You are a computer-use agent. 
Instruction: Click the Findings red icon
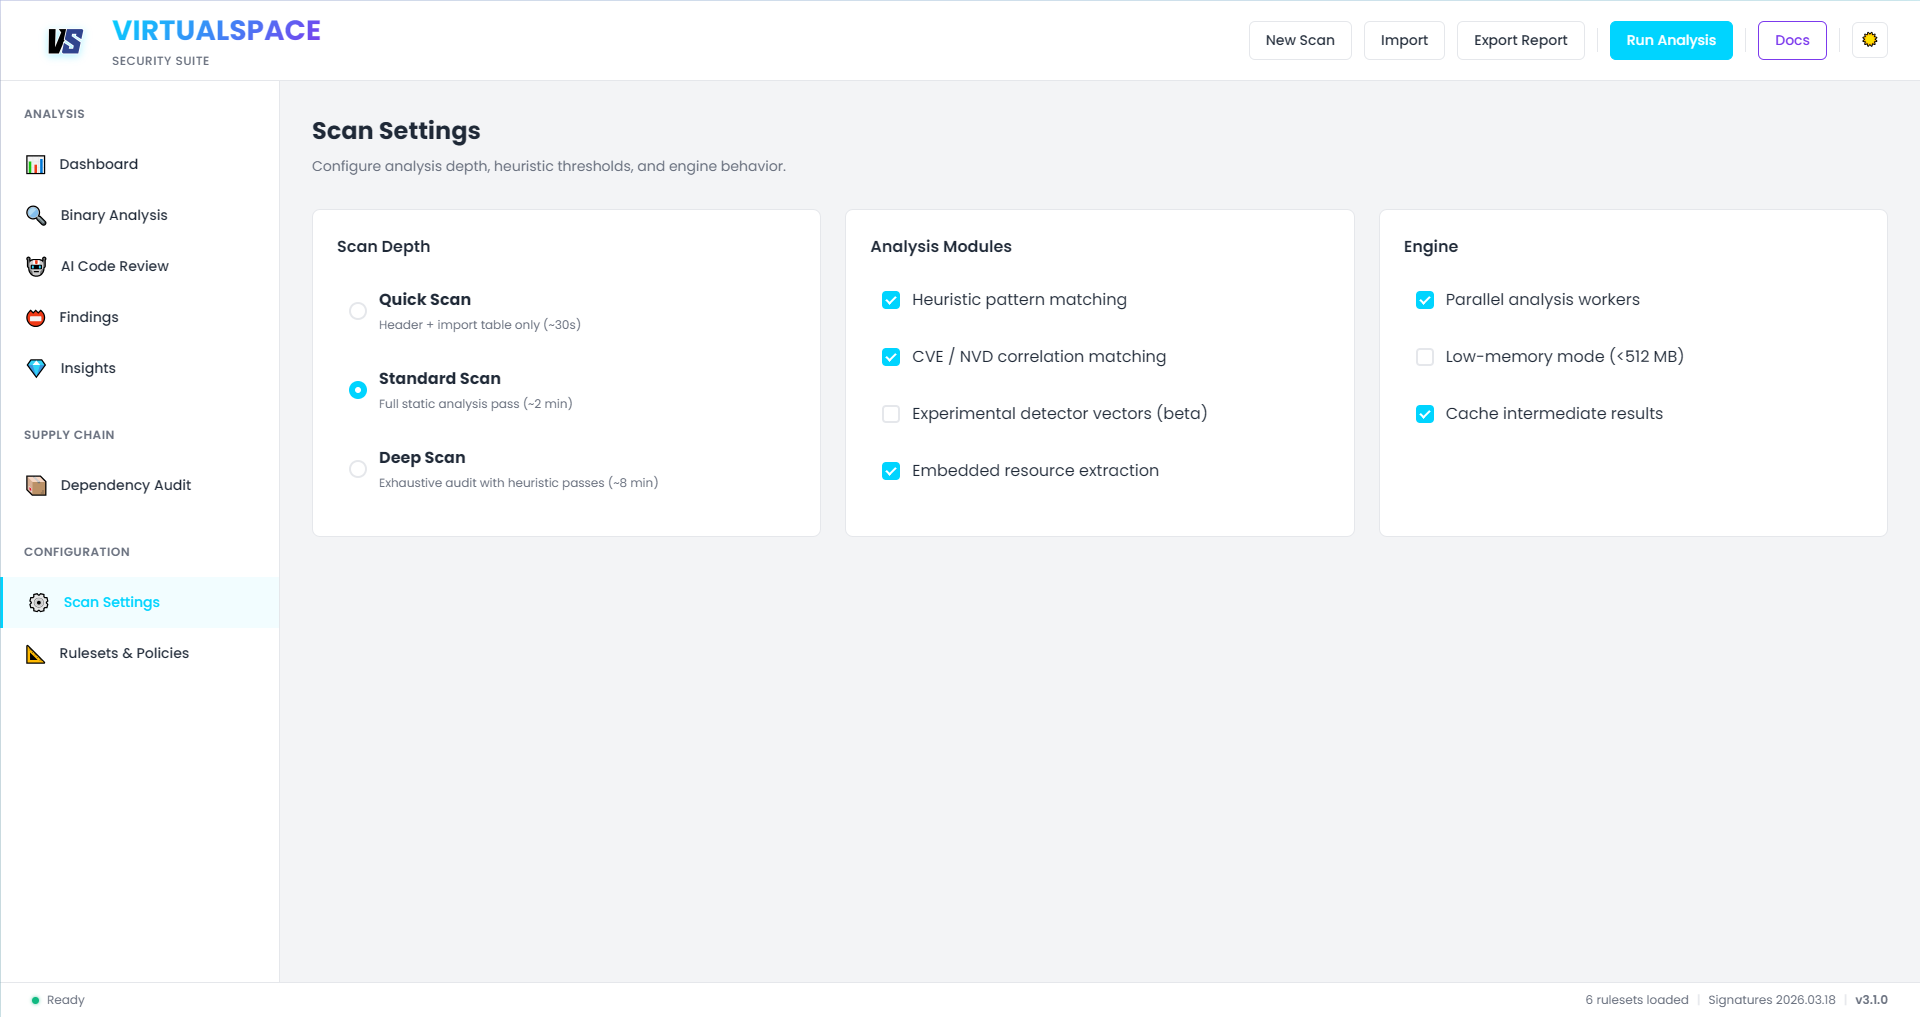[x=36, y=317]
